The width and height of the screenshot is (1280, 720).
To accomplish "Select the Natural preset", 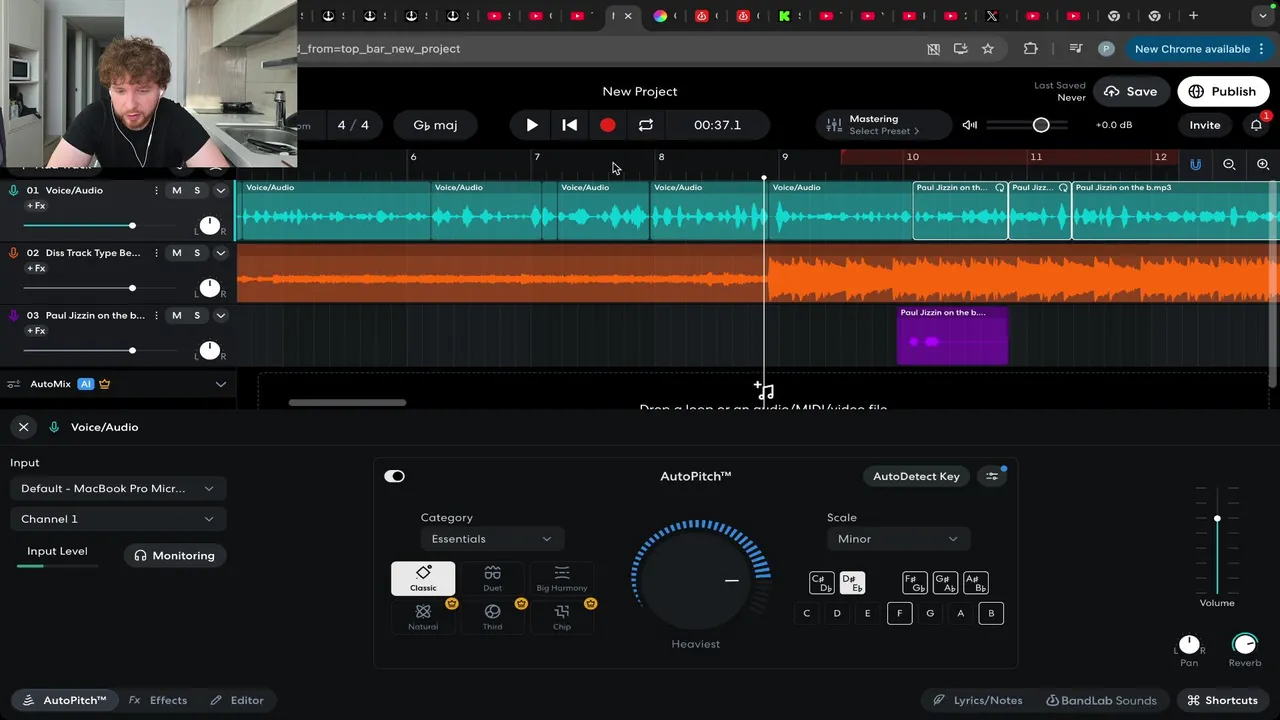I will (423, 617).
